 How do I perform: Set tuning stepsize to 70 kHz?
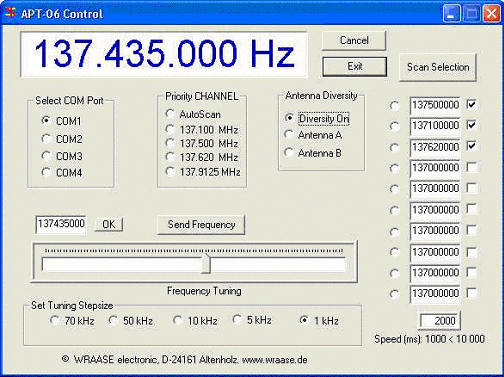[x=72, y=321]
